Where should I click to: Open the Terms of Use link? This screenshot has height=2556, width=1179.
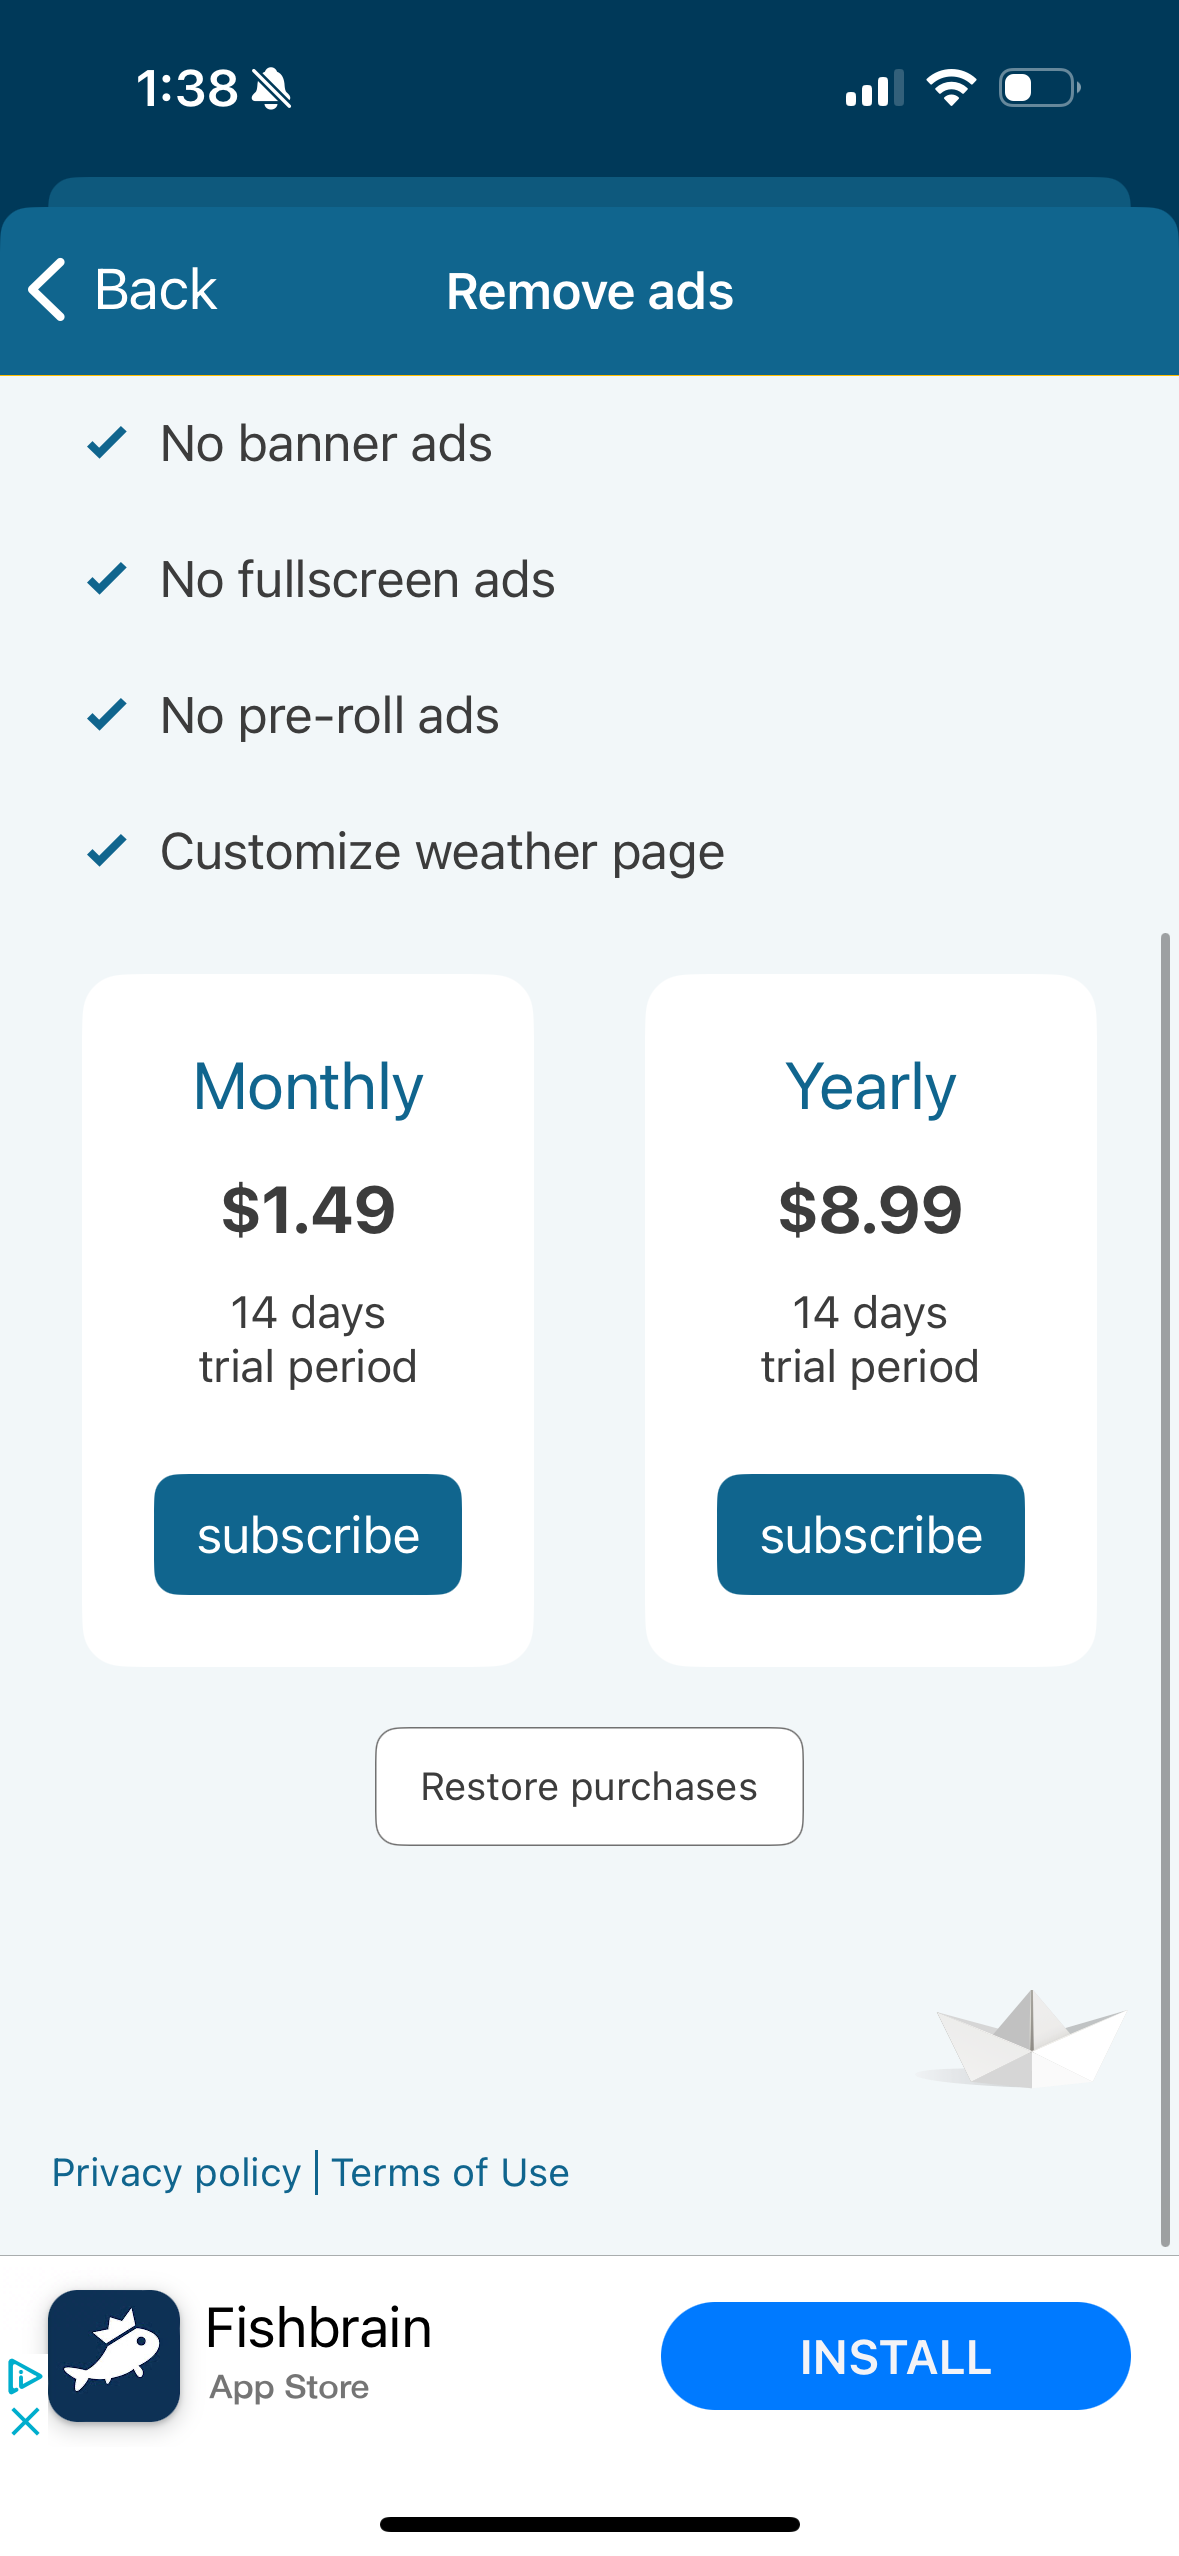click(x=450, y=2172)
